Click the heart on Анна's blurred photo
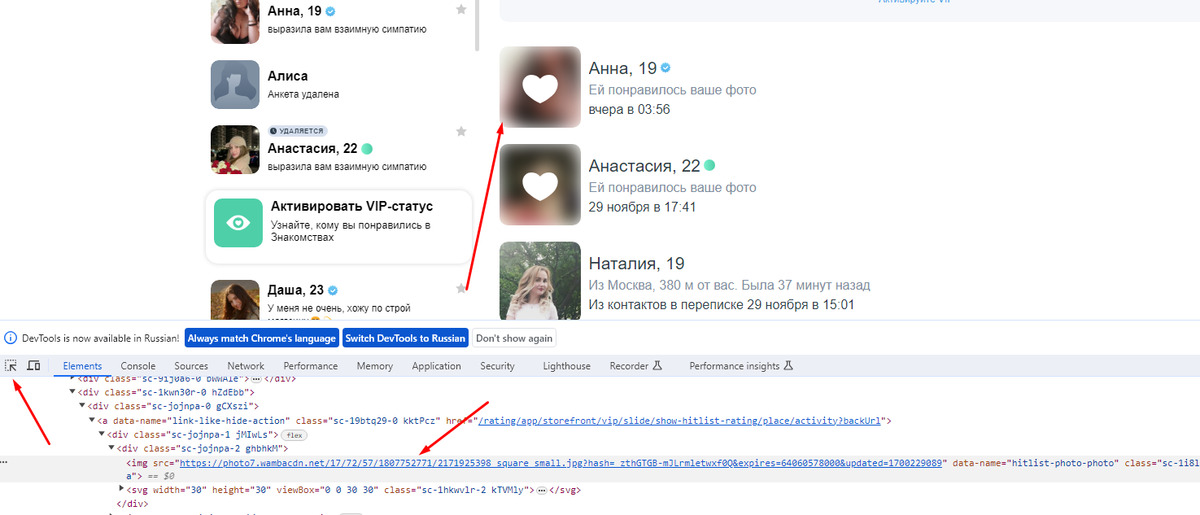Screen dimensions: 1200x515 pyautogui.click(x=540, y=88)
